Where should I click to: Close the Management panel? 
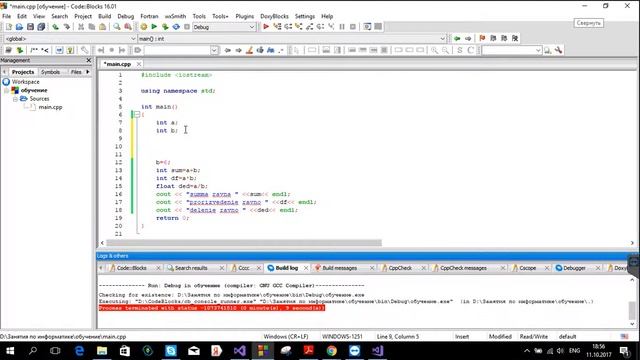tap(89, 60)
